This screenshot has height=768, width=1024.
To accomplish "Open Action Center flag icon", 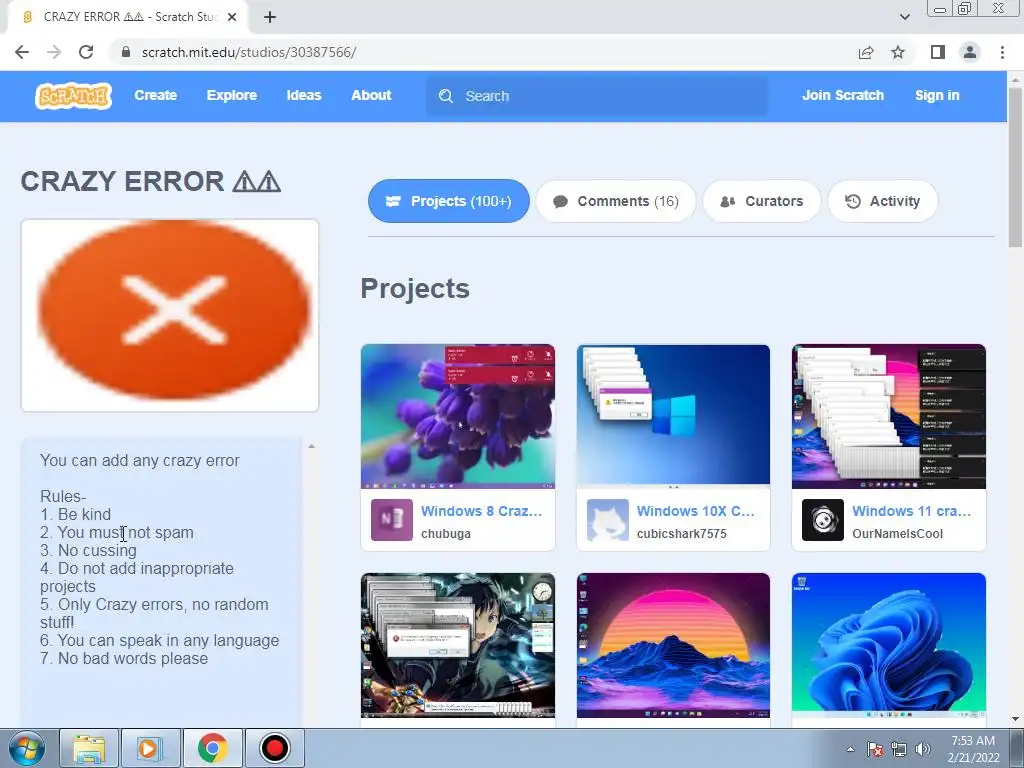I will click(875, 750).
